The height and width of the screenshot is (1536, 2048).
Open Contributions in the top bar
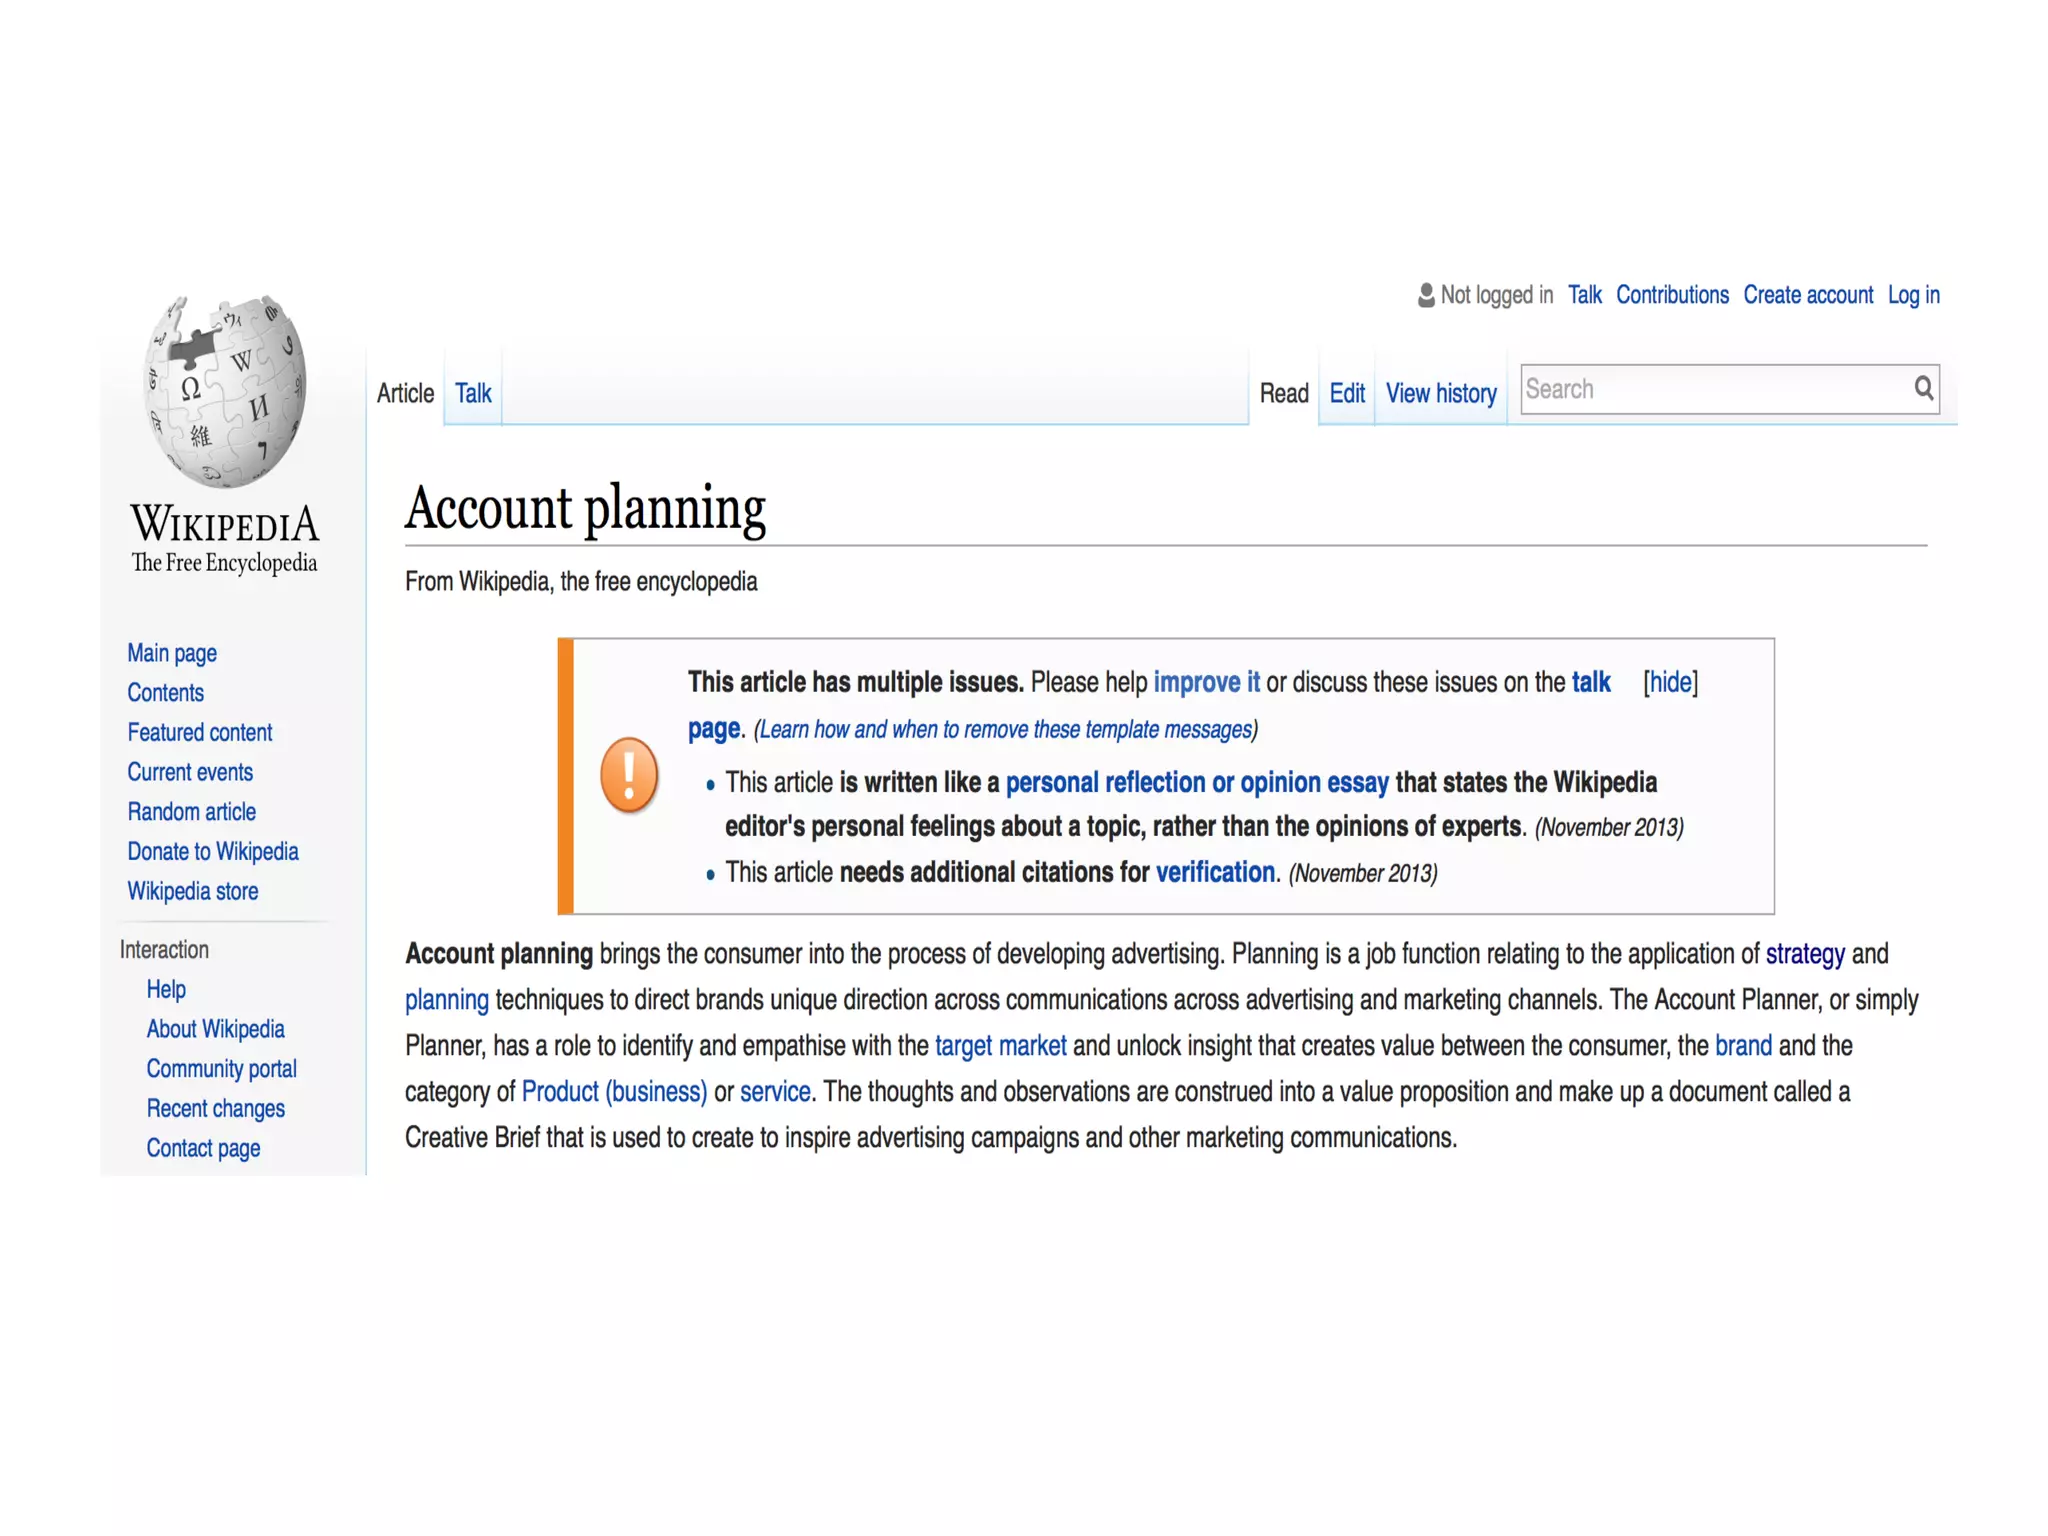1671,295
